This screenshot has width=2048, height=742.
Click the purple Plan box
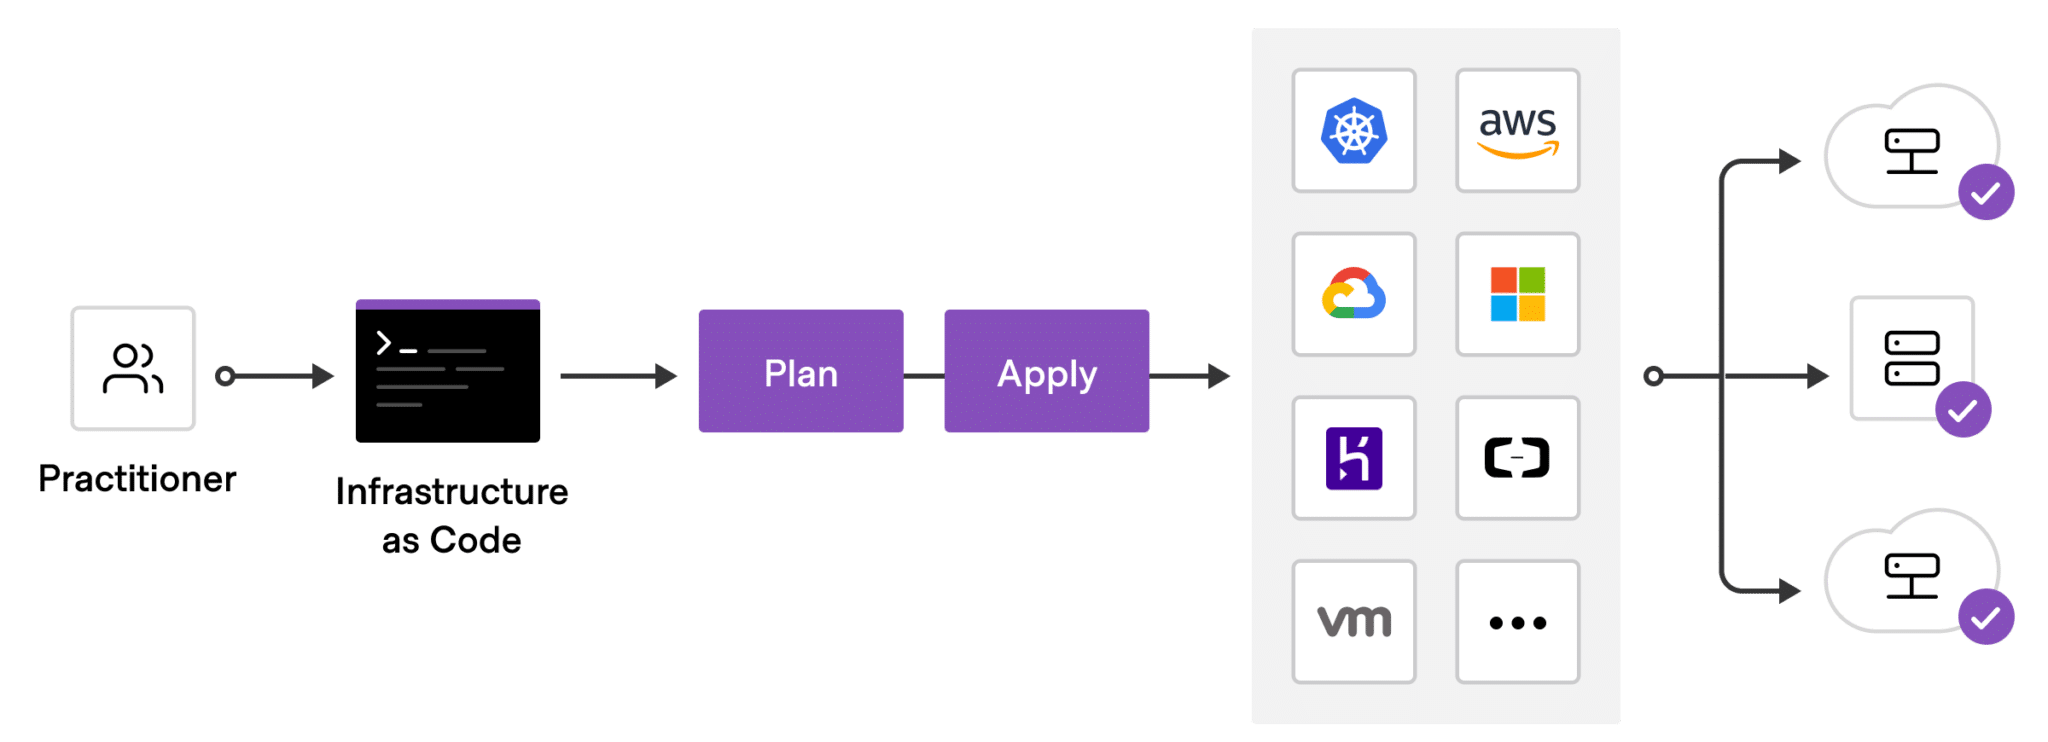point(801,371)
